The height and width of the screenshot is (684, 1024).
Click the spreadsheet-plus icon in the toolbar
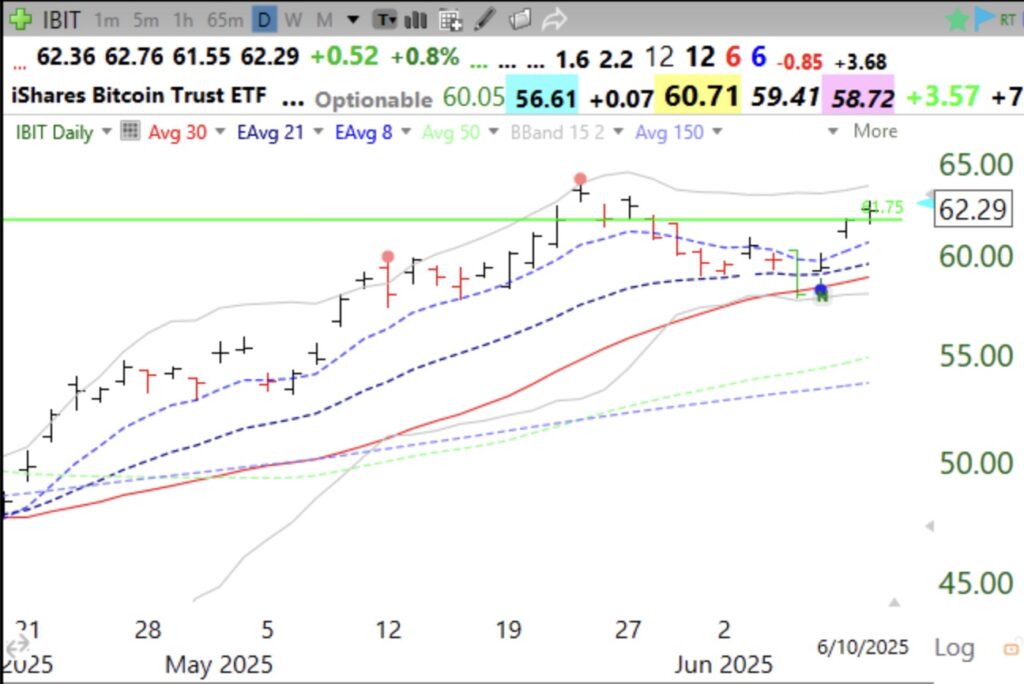click(x=448, y=19)
